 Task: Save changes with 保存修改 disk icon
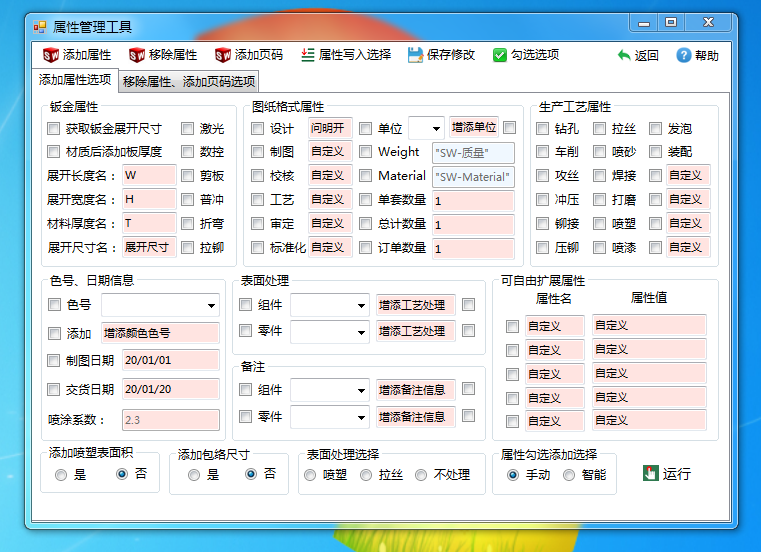pos(415,55)
